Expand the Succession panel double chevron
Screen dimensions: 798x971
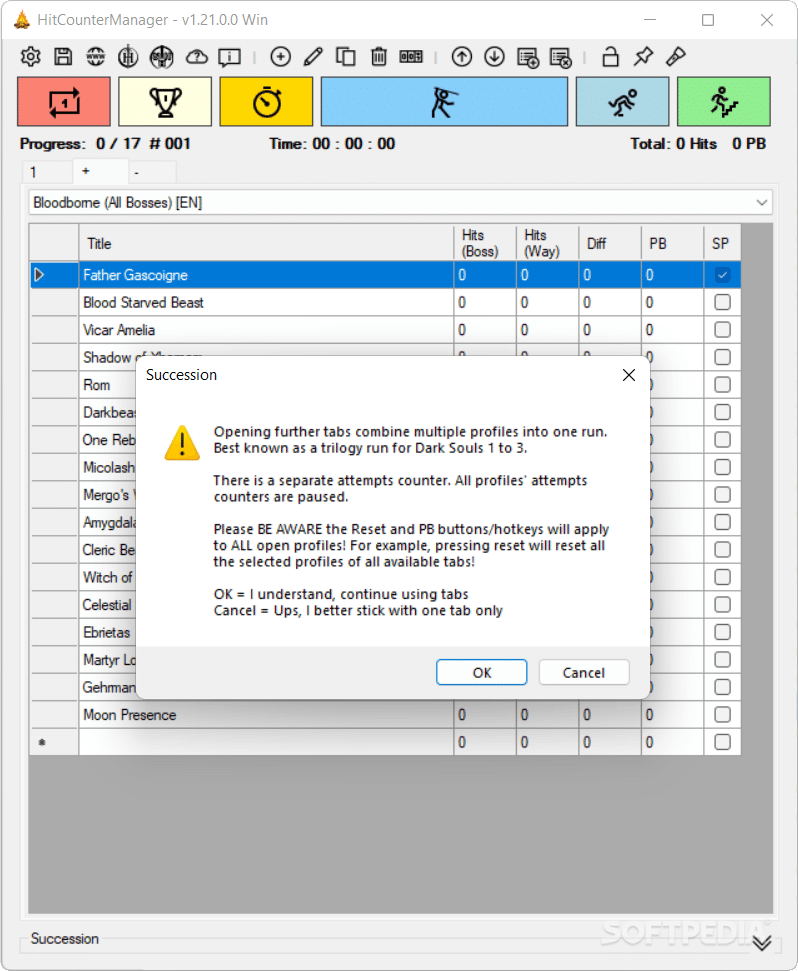(x=762, y=943)
